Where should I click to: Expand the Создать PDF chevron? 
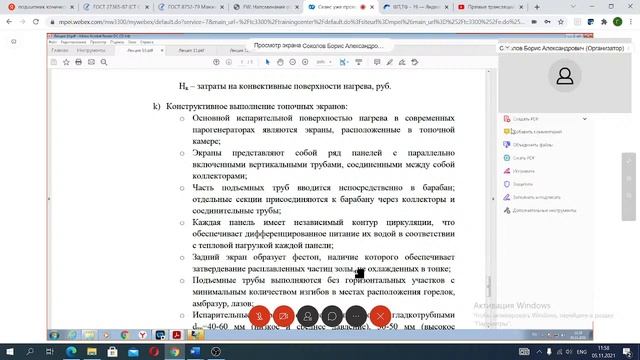pyautogui.click(x=584, y=119)
